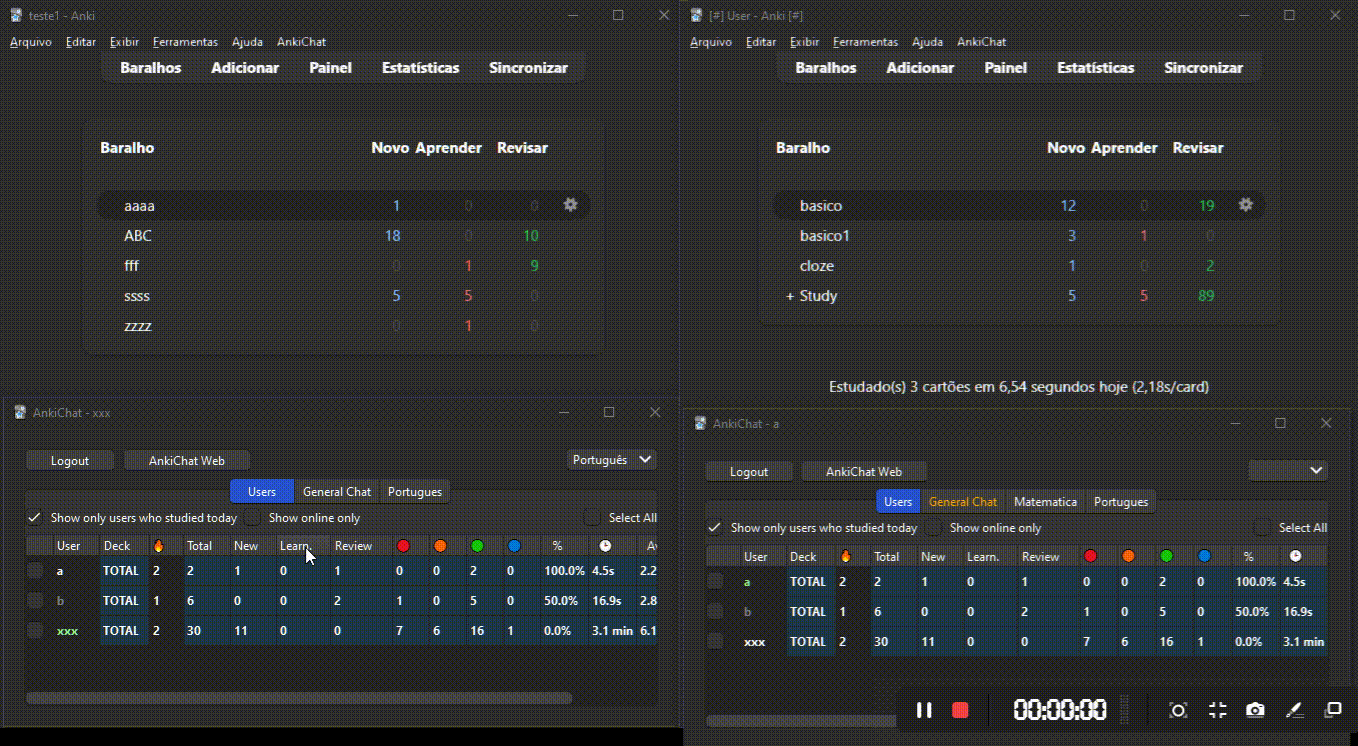Check the Select All box in AnkiChat - xxx
Image resolution: width=1358 pixels, height=746 pixels.
tap(593, 518)
